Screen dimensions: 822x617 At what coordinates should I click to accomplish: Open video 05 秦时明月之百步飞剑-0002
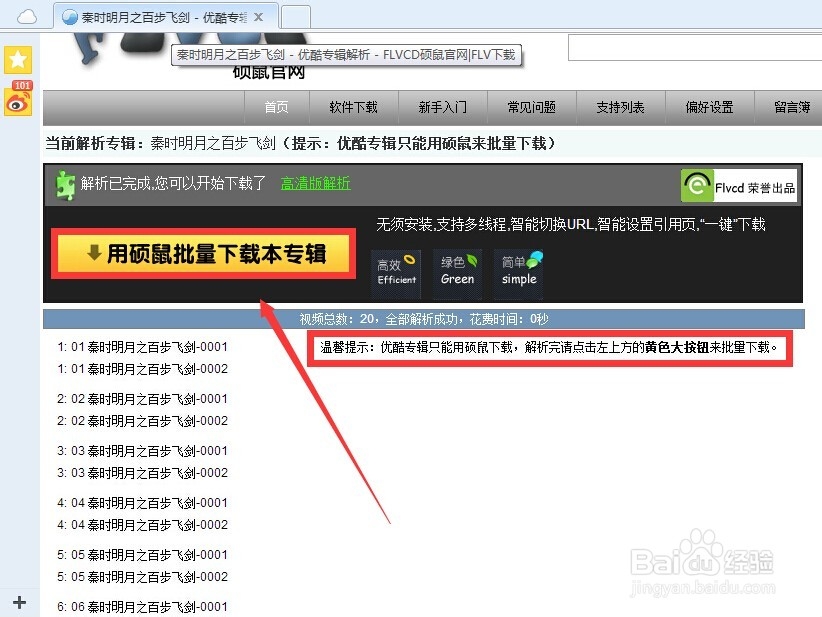point(143,577)
